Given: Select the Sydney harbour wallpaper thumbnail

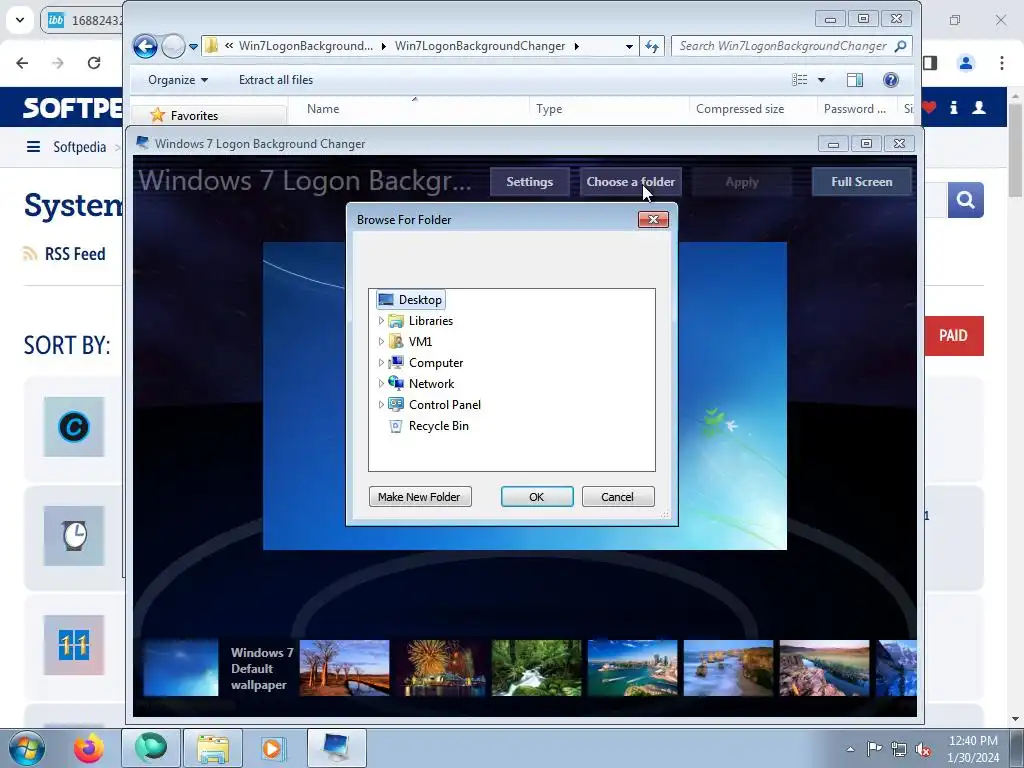Looking at the screenshot, I should pos(632,668).
